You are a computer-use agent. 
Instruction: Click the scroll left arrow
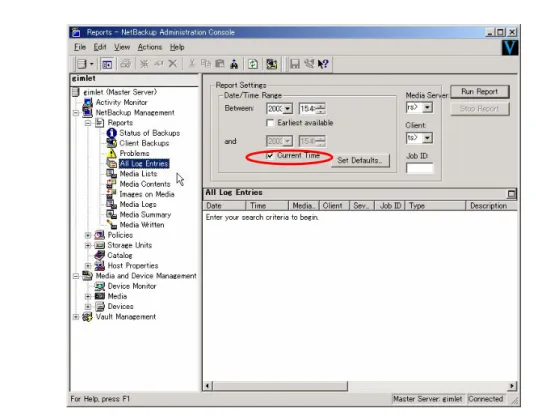pos(207,386)
